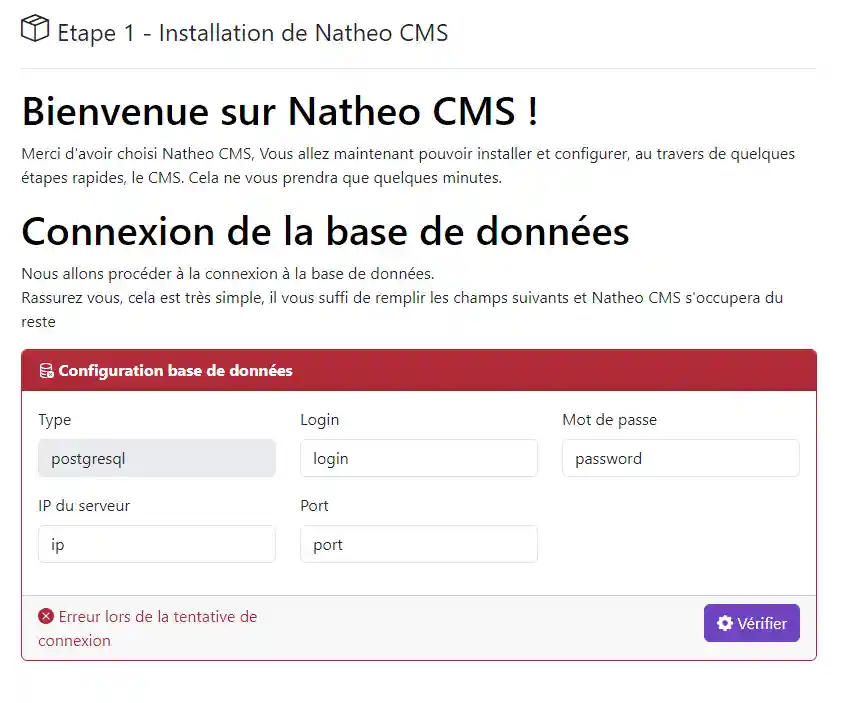This screenshot has width=861, height=703.
Task: Select the Login input field
Action: point(419,458)
